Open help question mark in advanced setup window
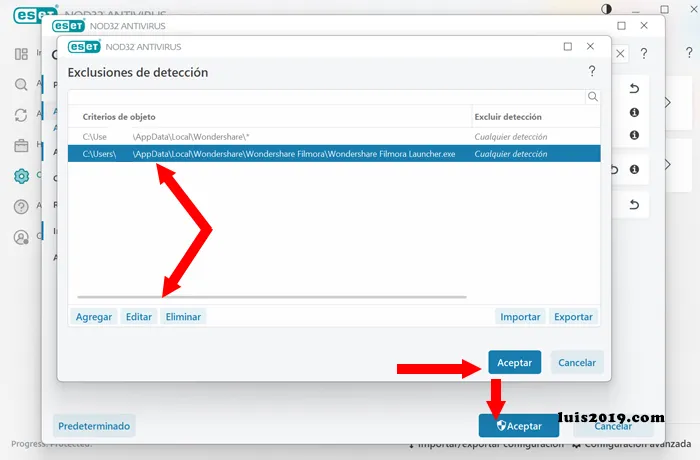 pos(644,54)
